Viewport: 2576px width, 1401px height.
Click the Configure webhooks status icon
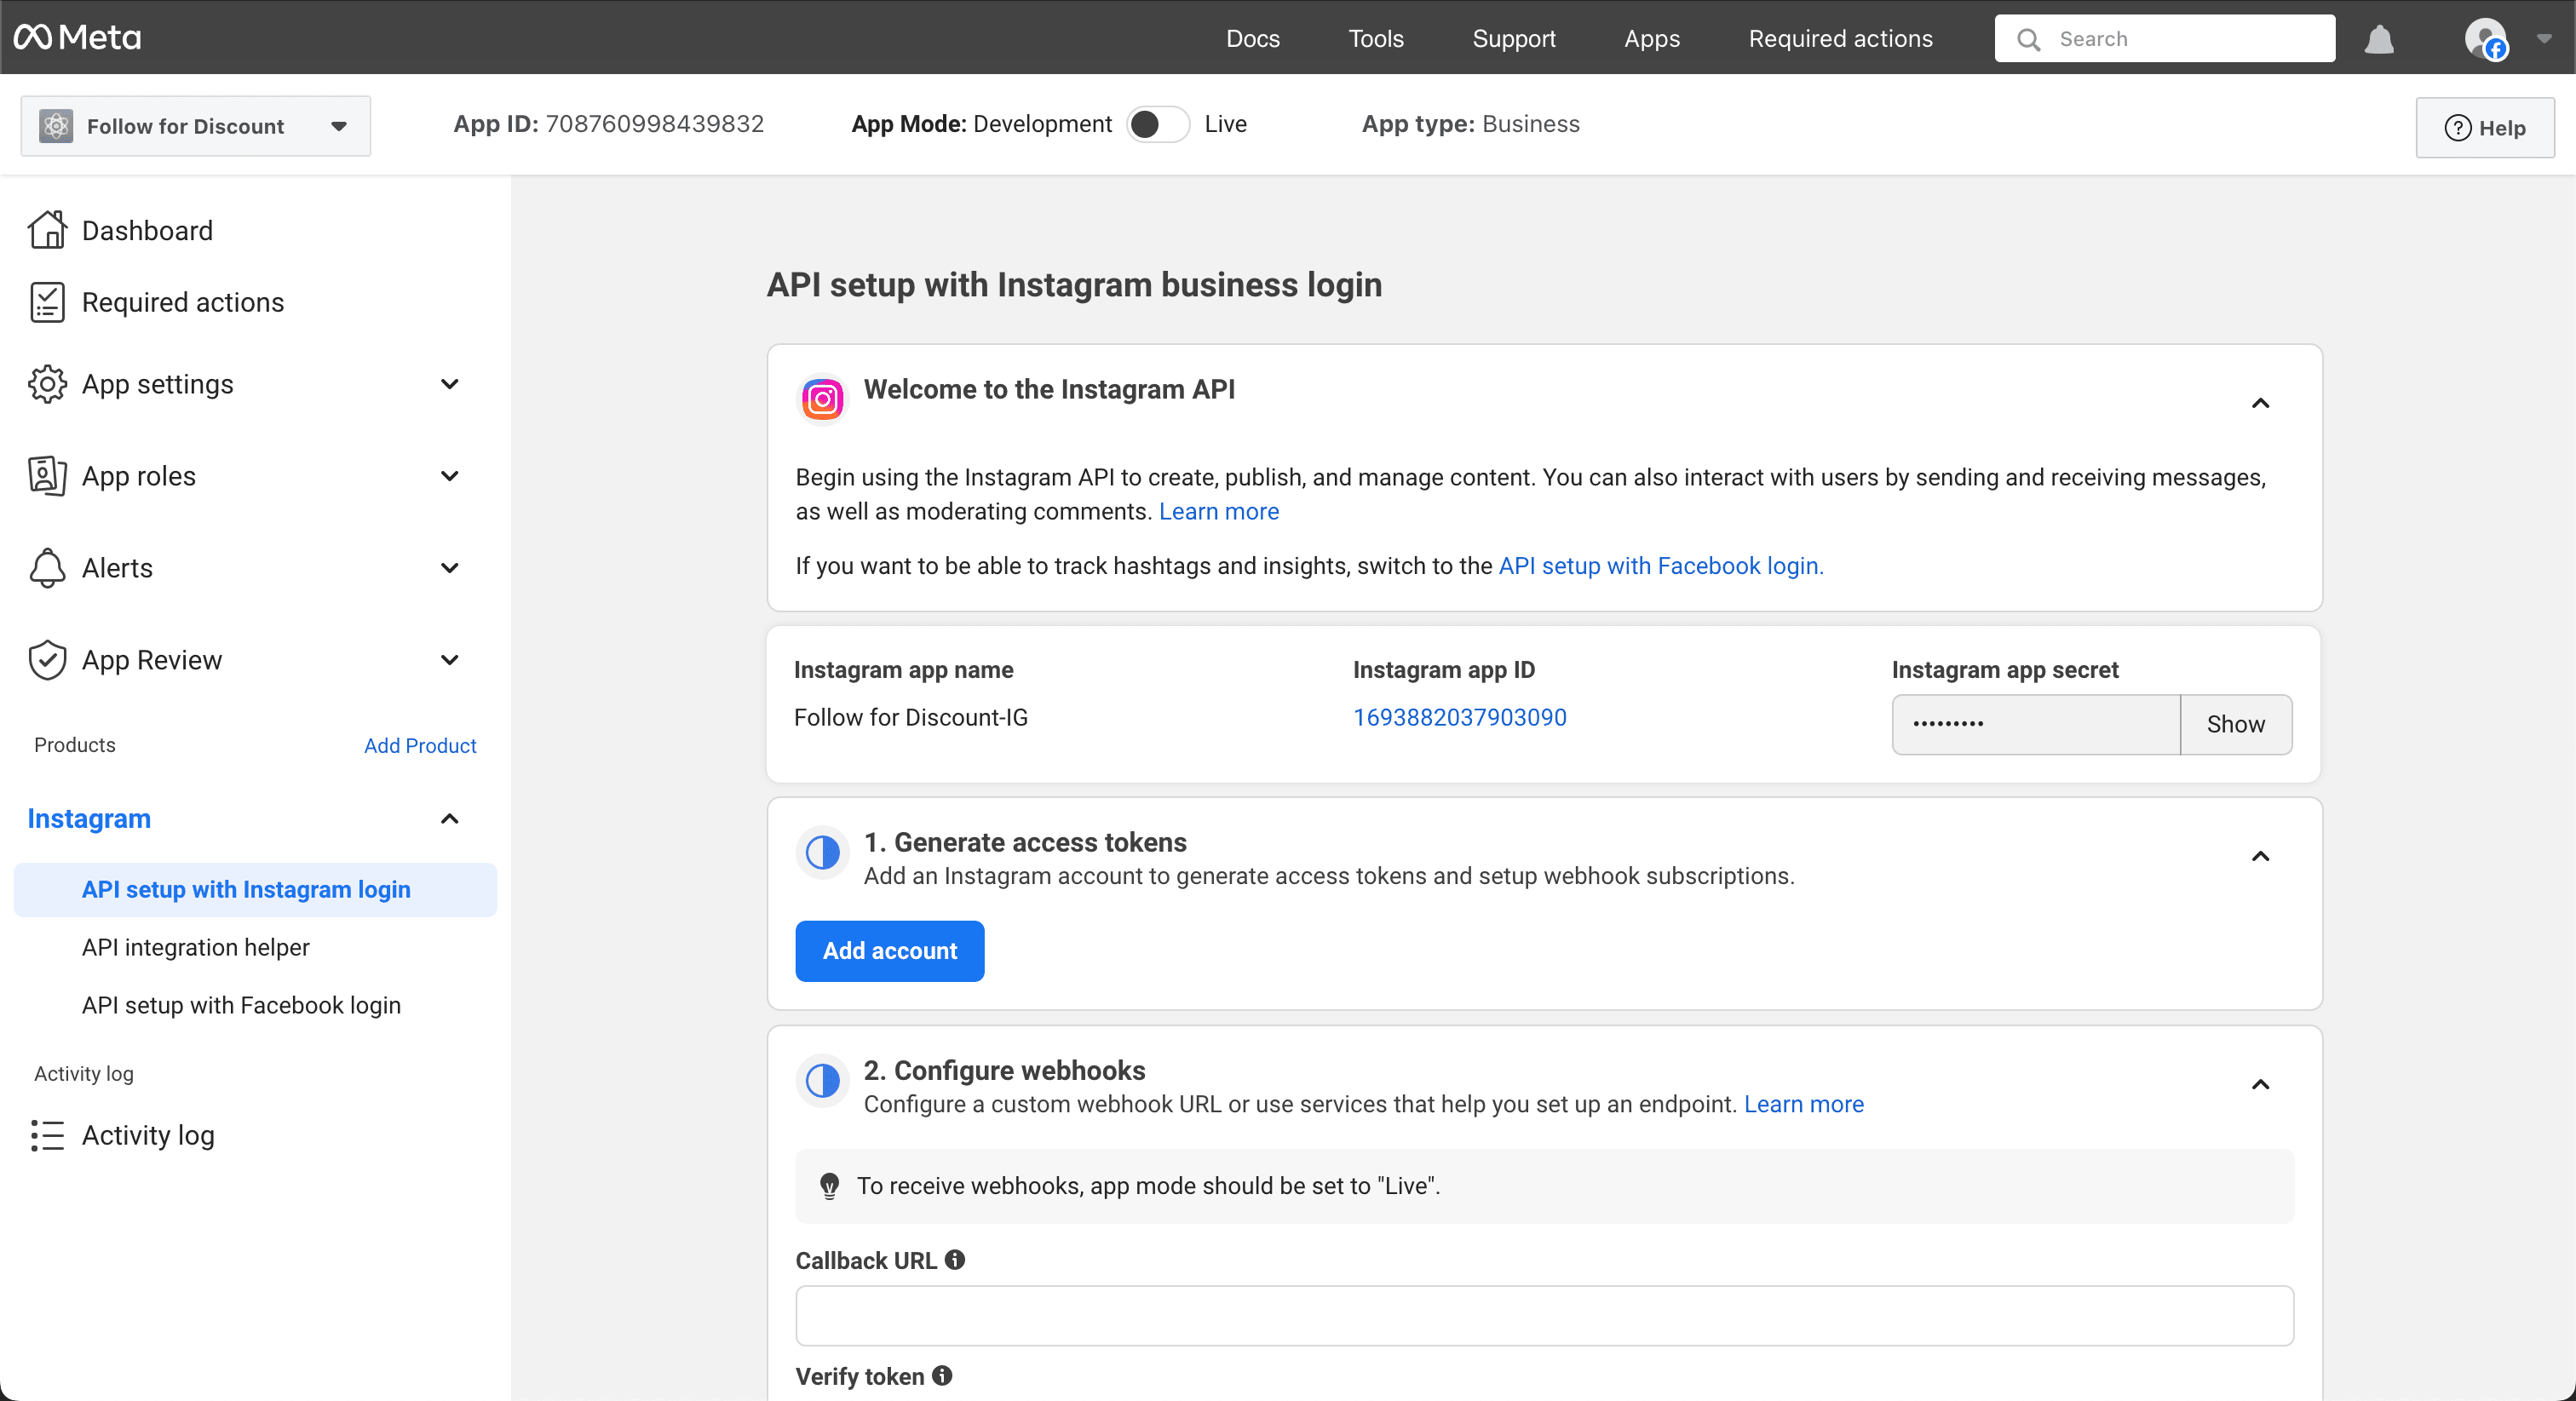(x=822, y=1081)
